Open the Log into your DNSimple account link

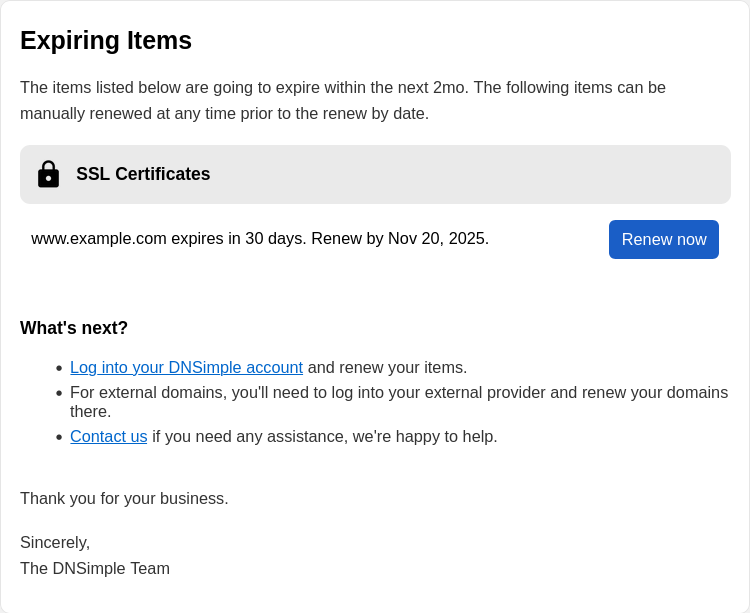coord(186,367)
